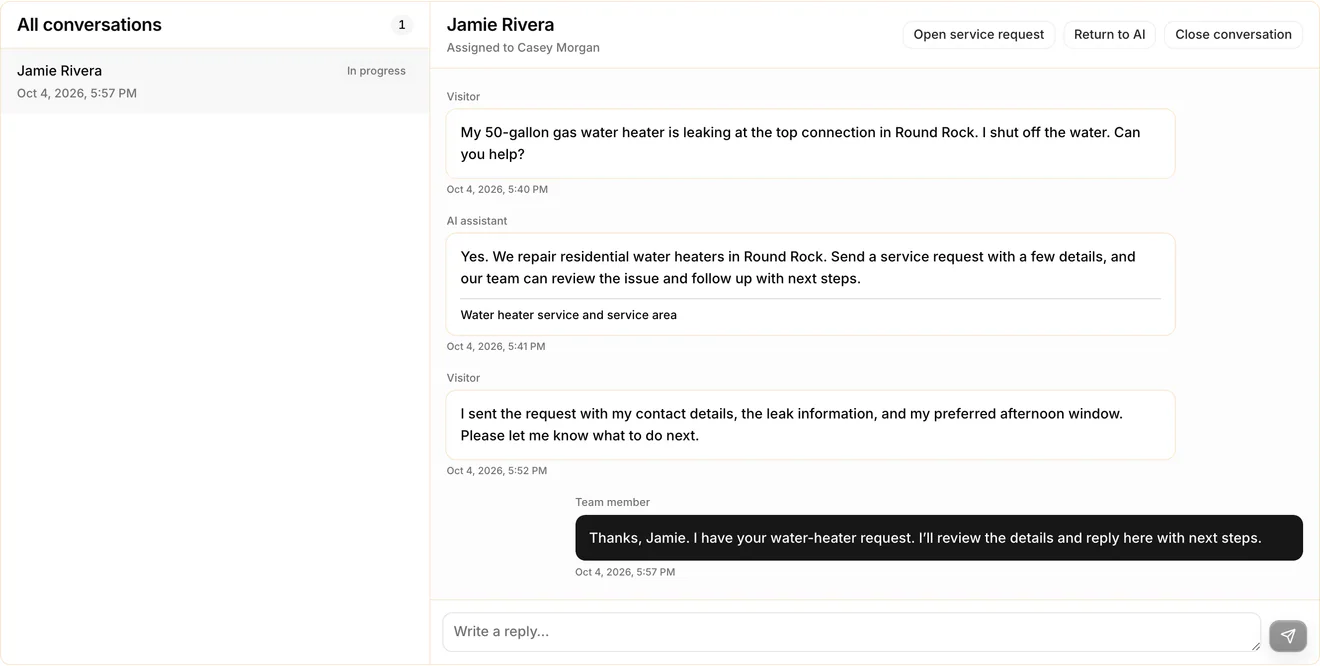
Task: Open service request for Jamie Rivera
Action: pos(978,34)
